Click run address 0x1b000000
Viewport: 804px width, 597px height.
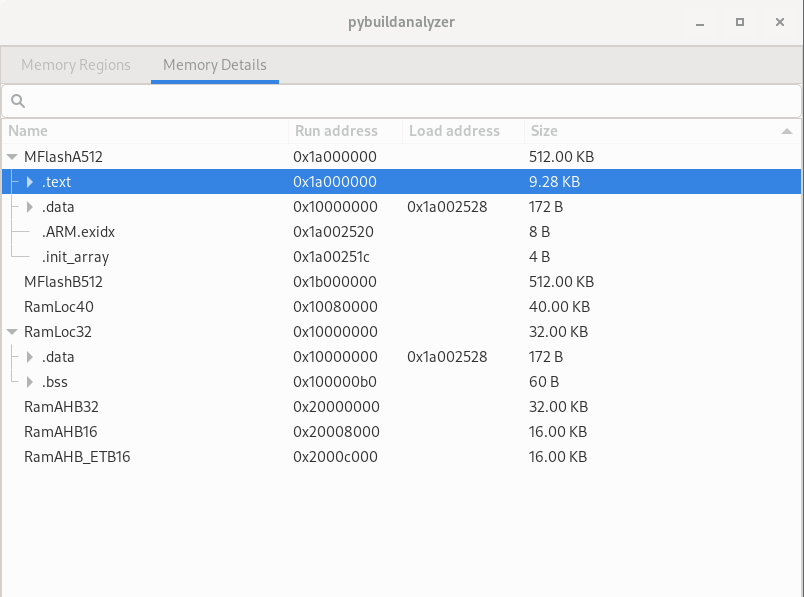pyautogui.click(x=335, y=282)
